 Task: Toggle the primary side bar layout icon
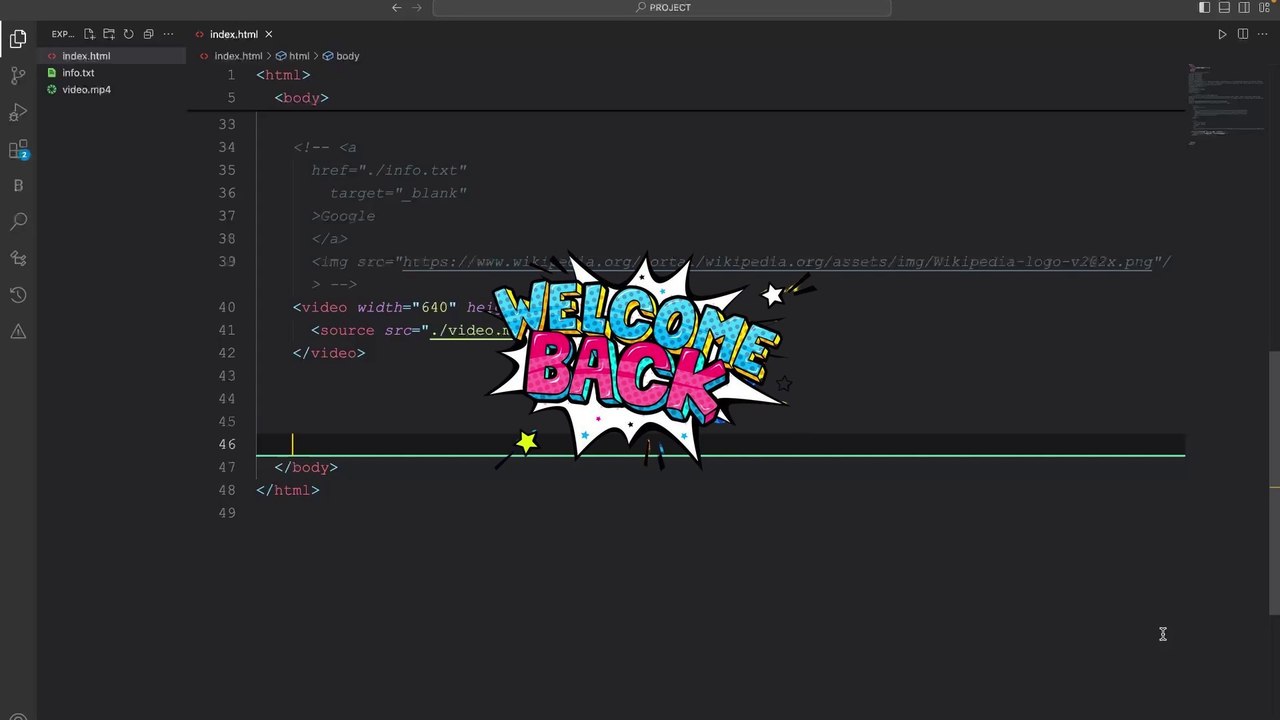pos(1204,8)
